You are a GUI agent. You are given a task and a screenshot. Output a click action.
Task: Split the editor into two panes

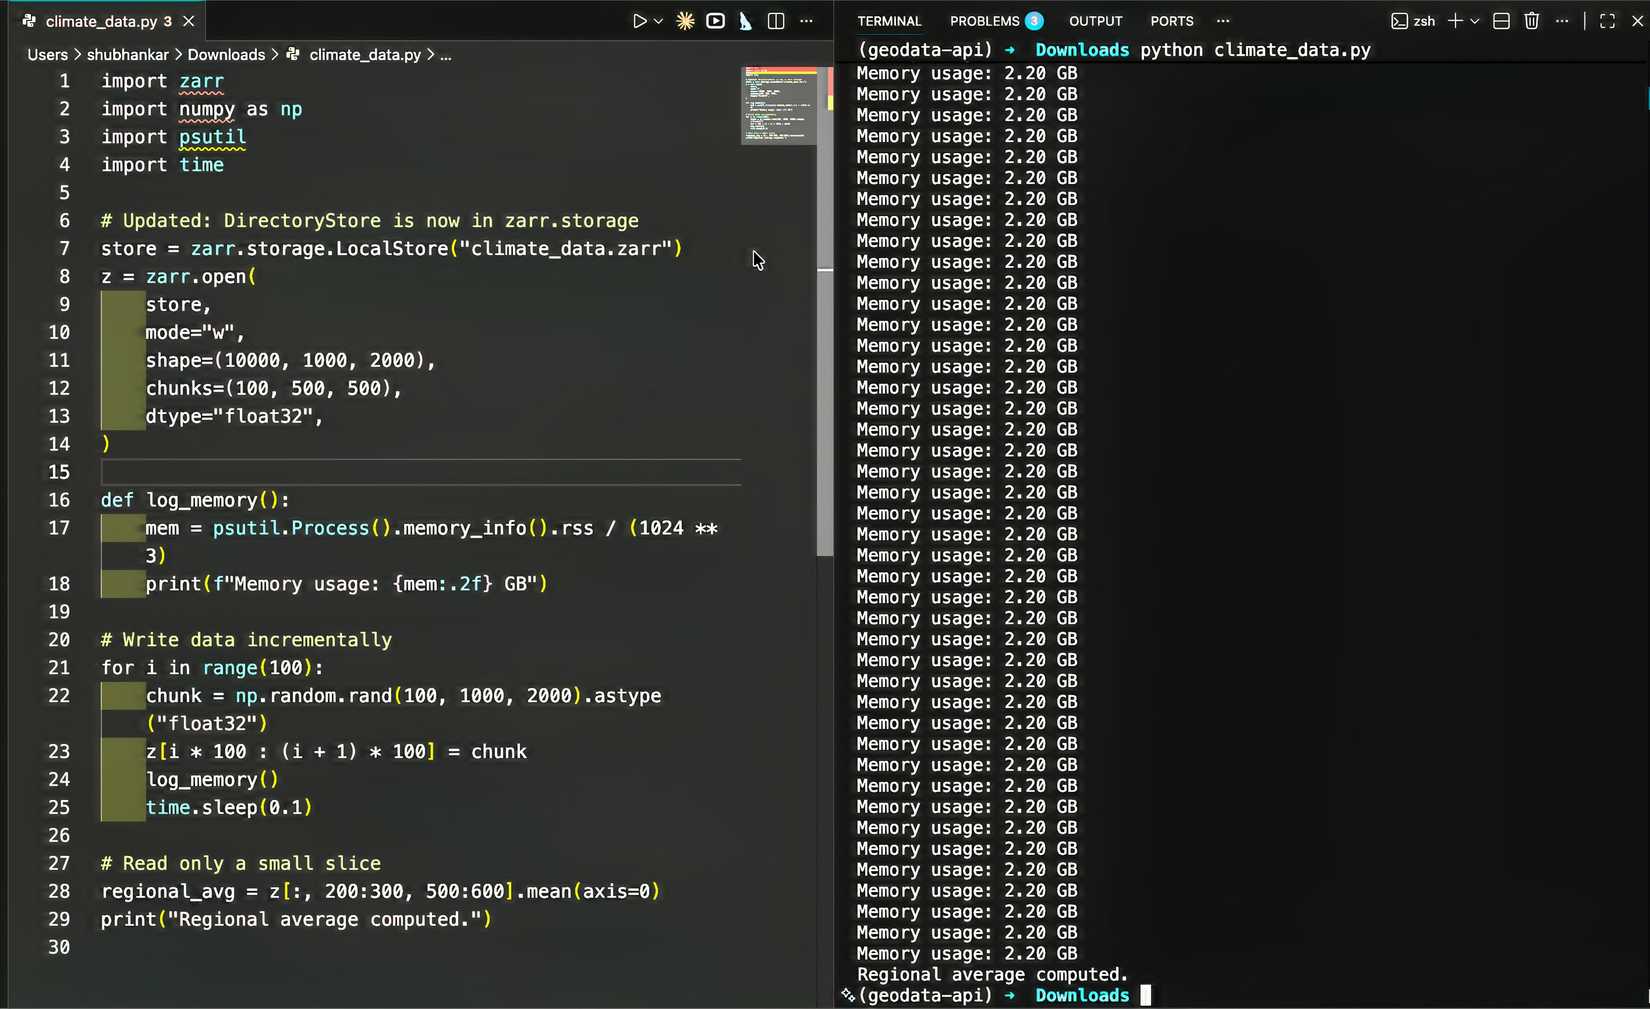(776, 20)
